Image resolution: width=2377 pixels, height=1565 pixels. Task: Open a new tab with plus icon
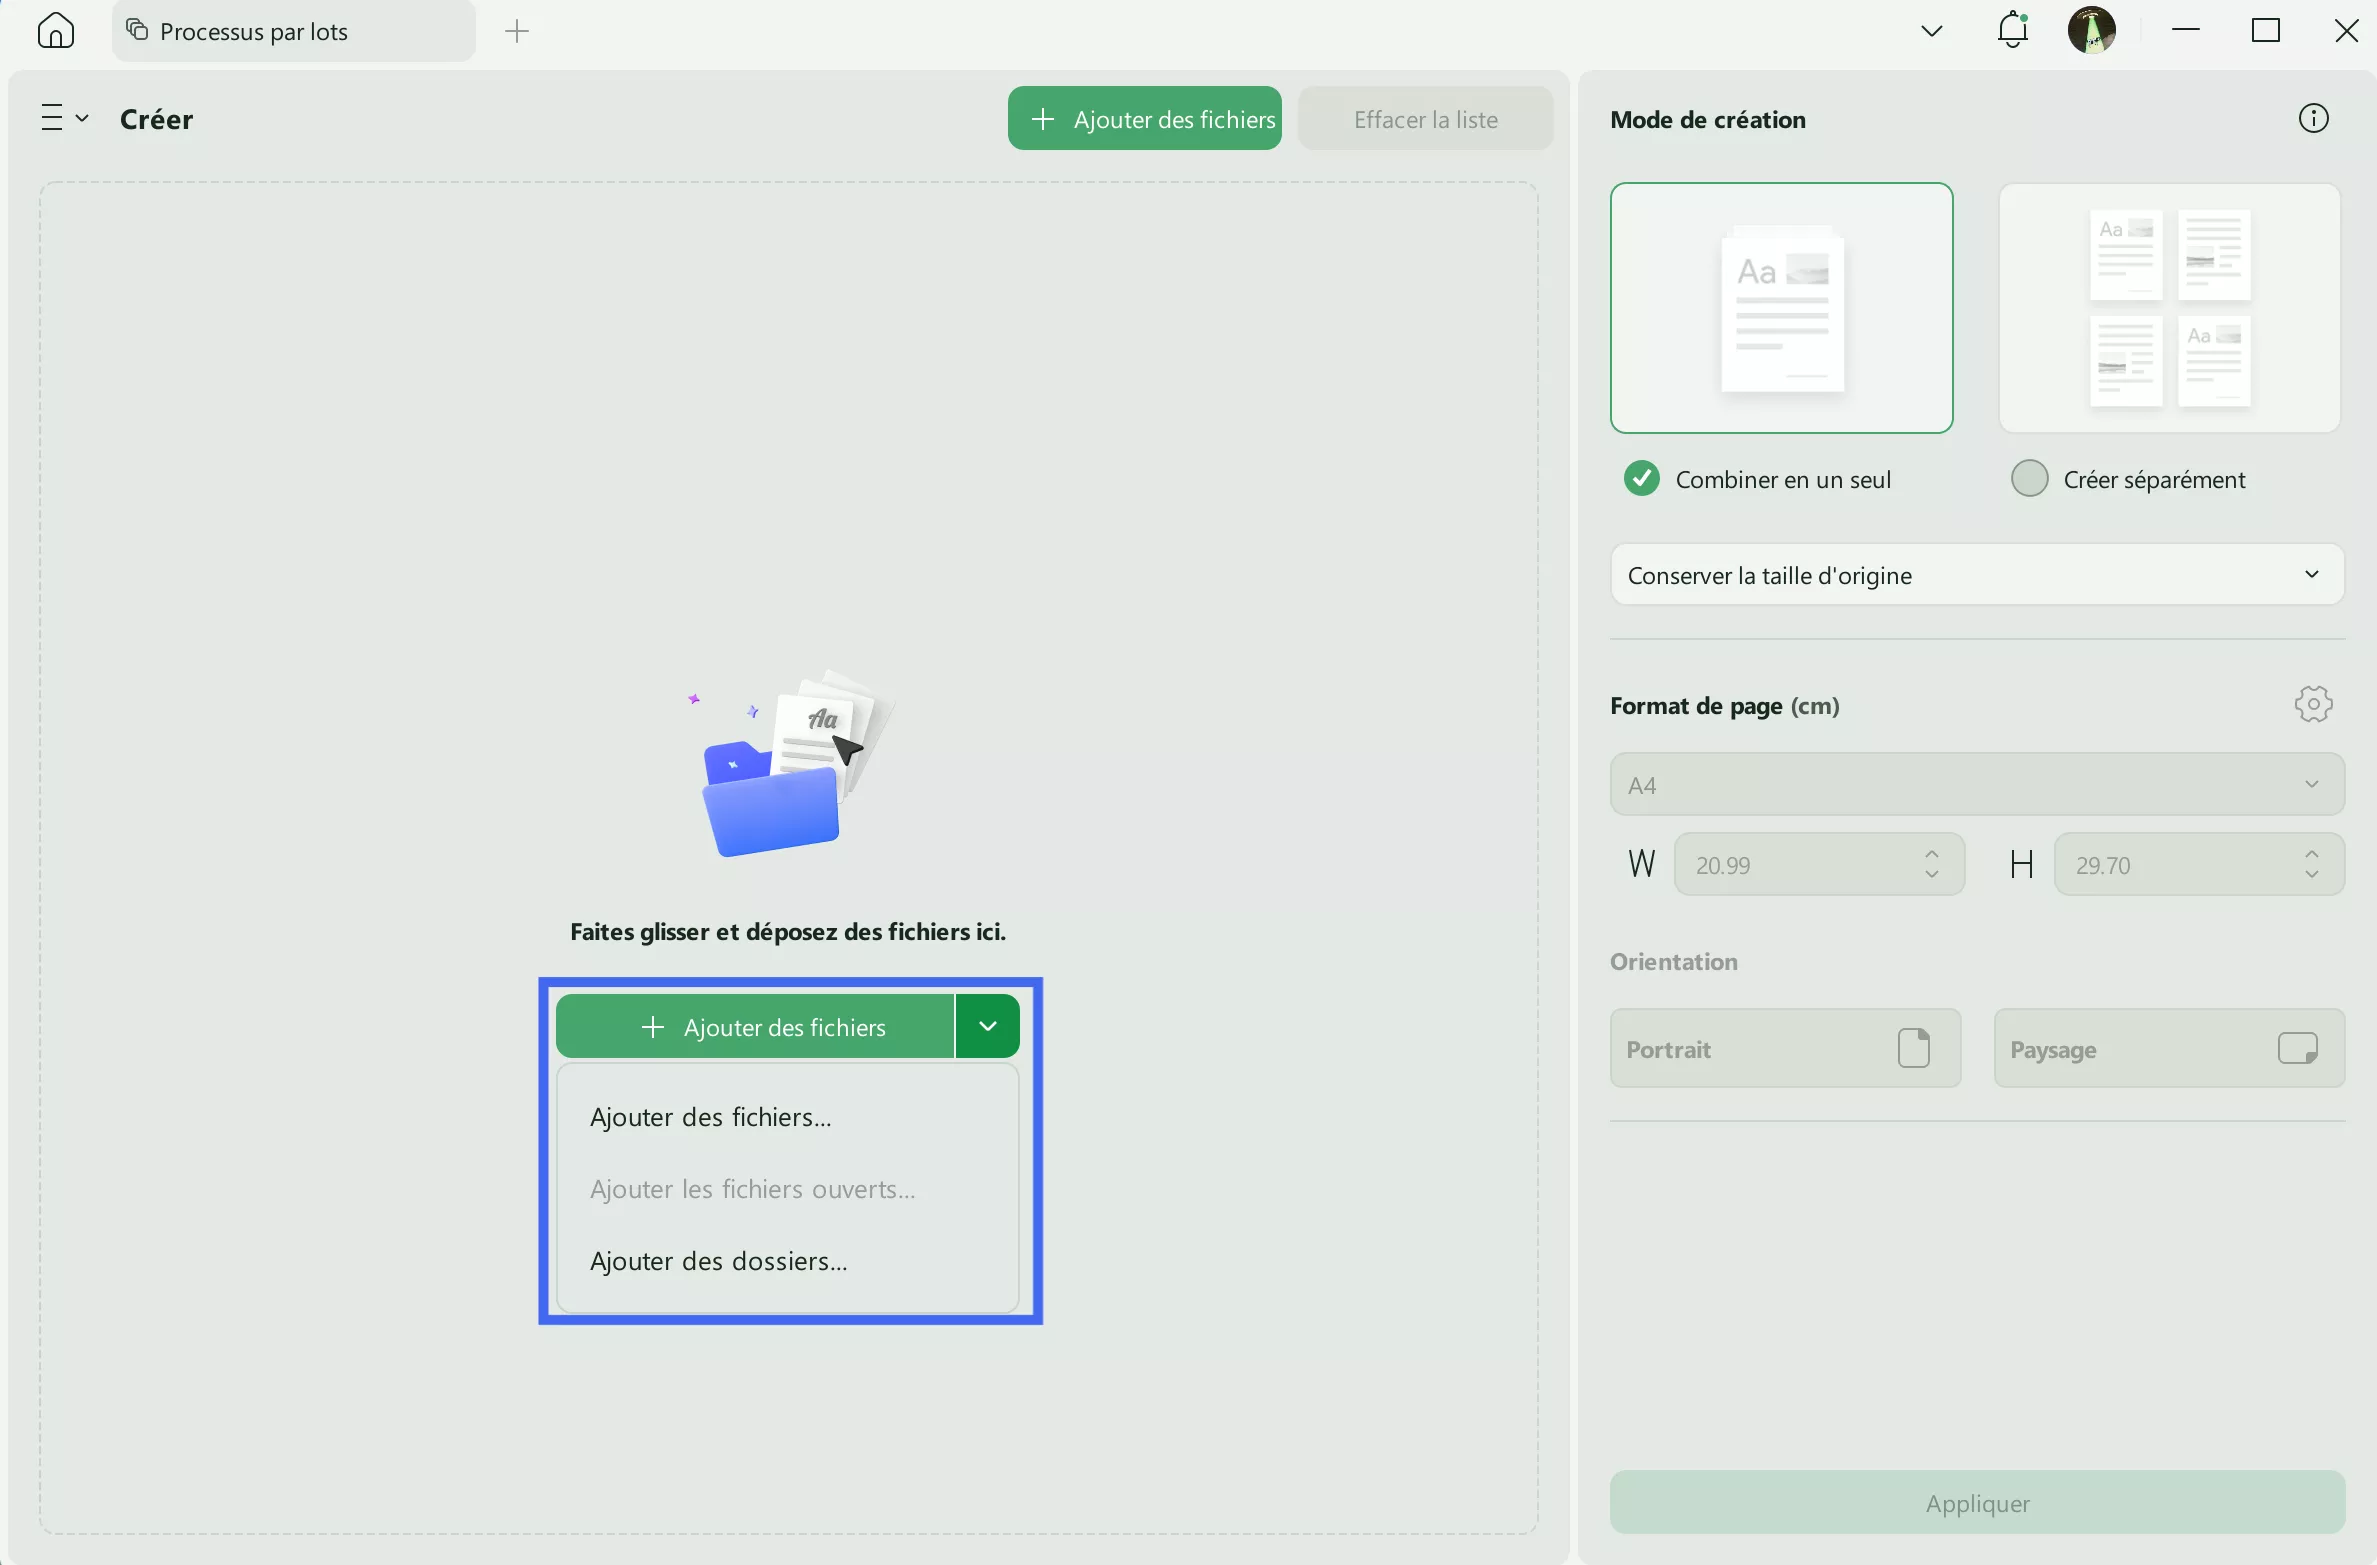click(x=517, y=32)
